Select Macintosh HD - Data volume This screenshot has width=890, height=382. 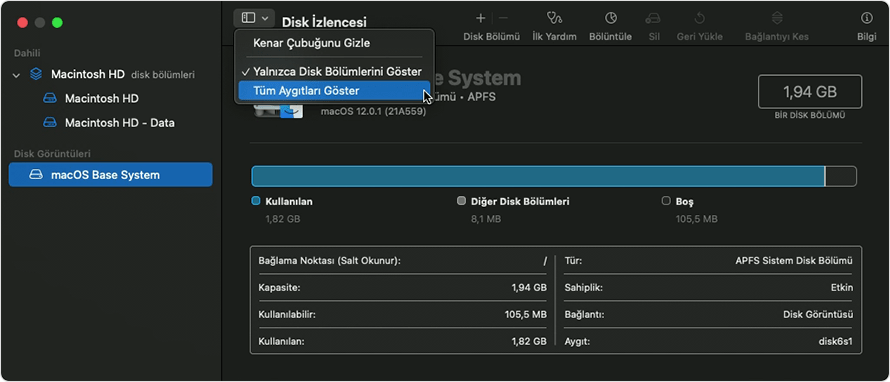[111, 123]
